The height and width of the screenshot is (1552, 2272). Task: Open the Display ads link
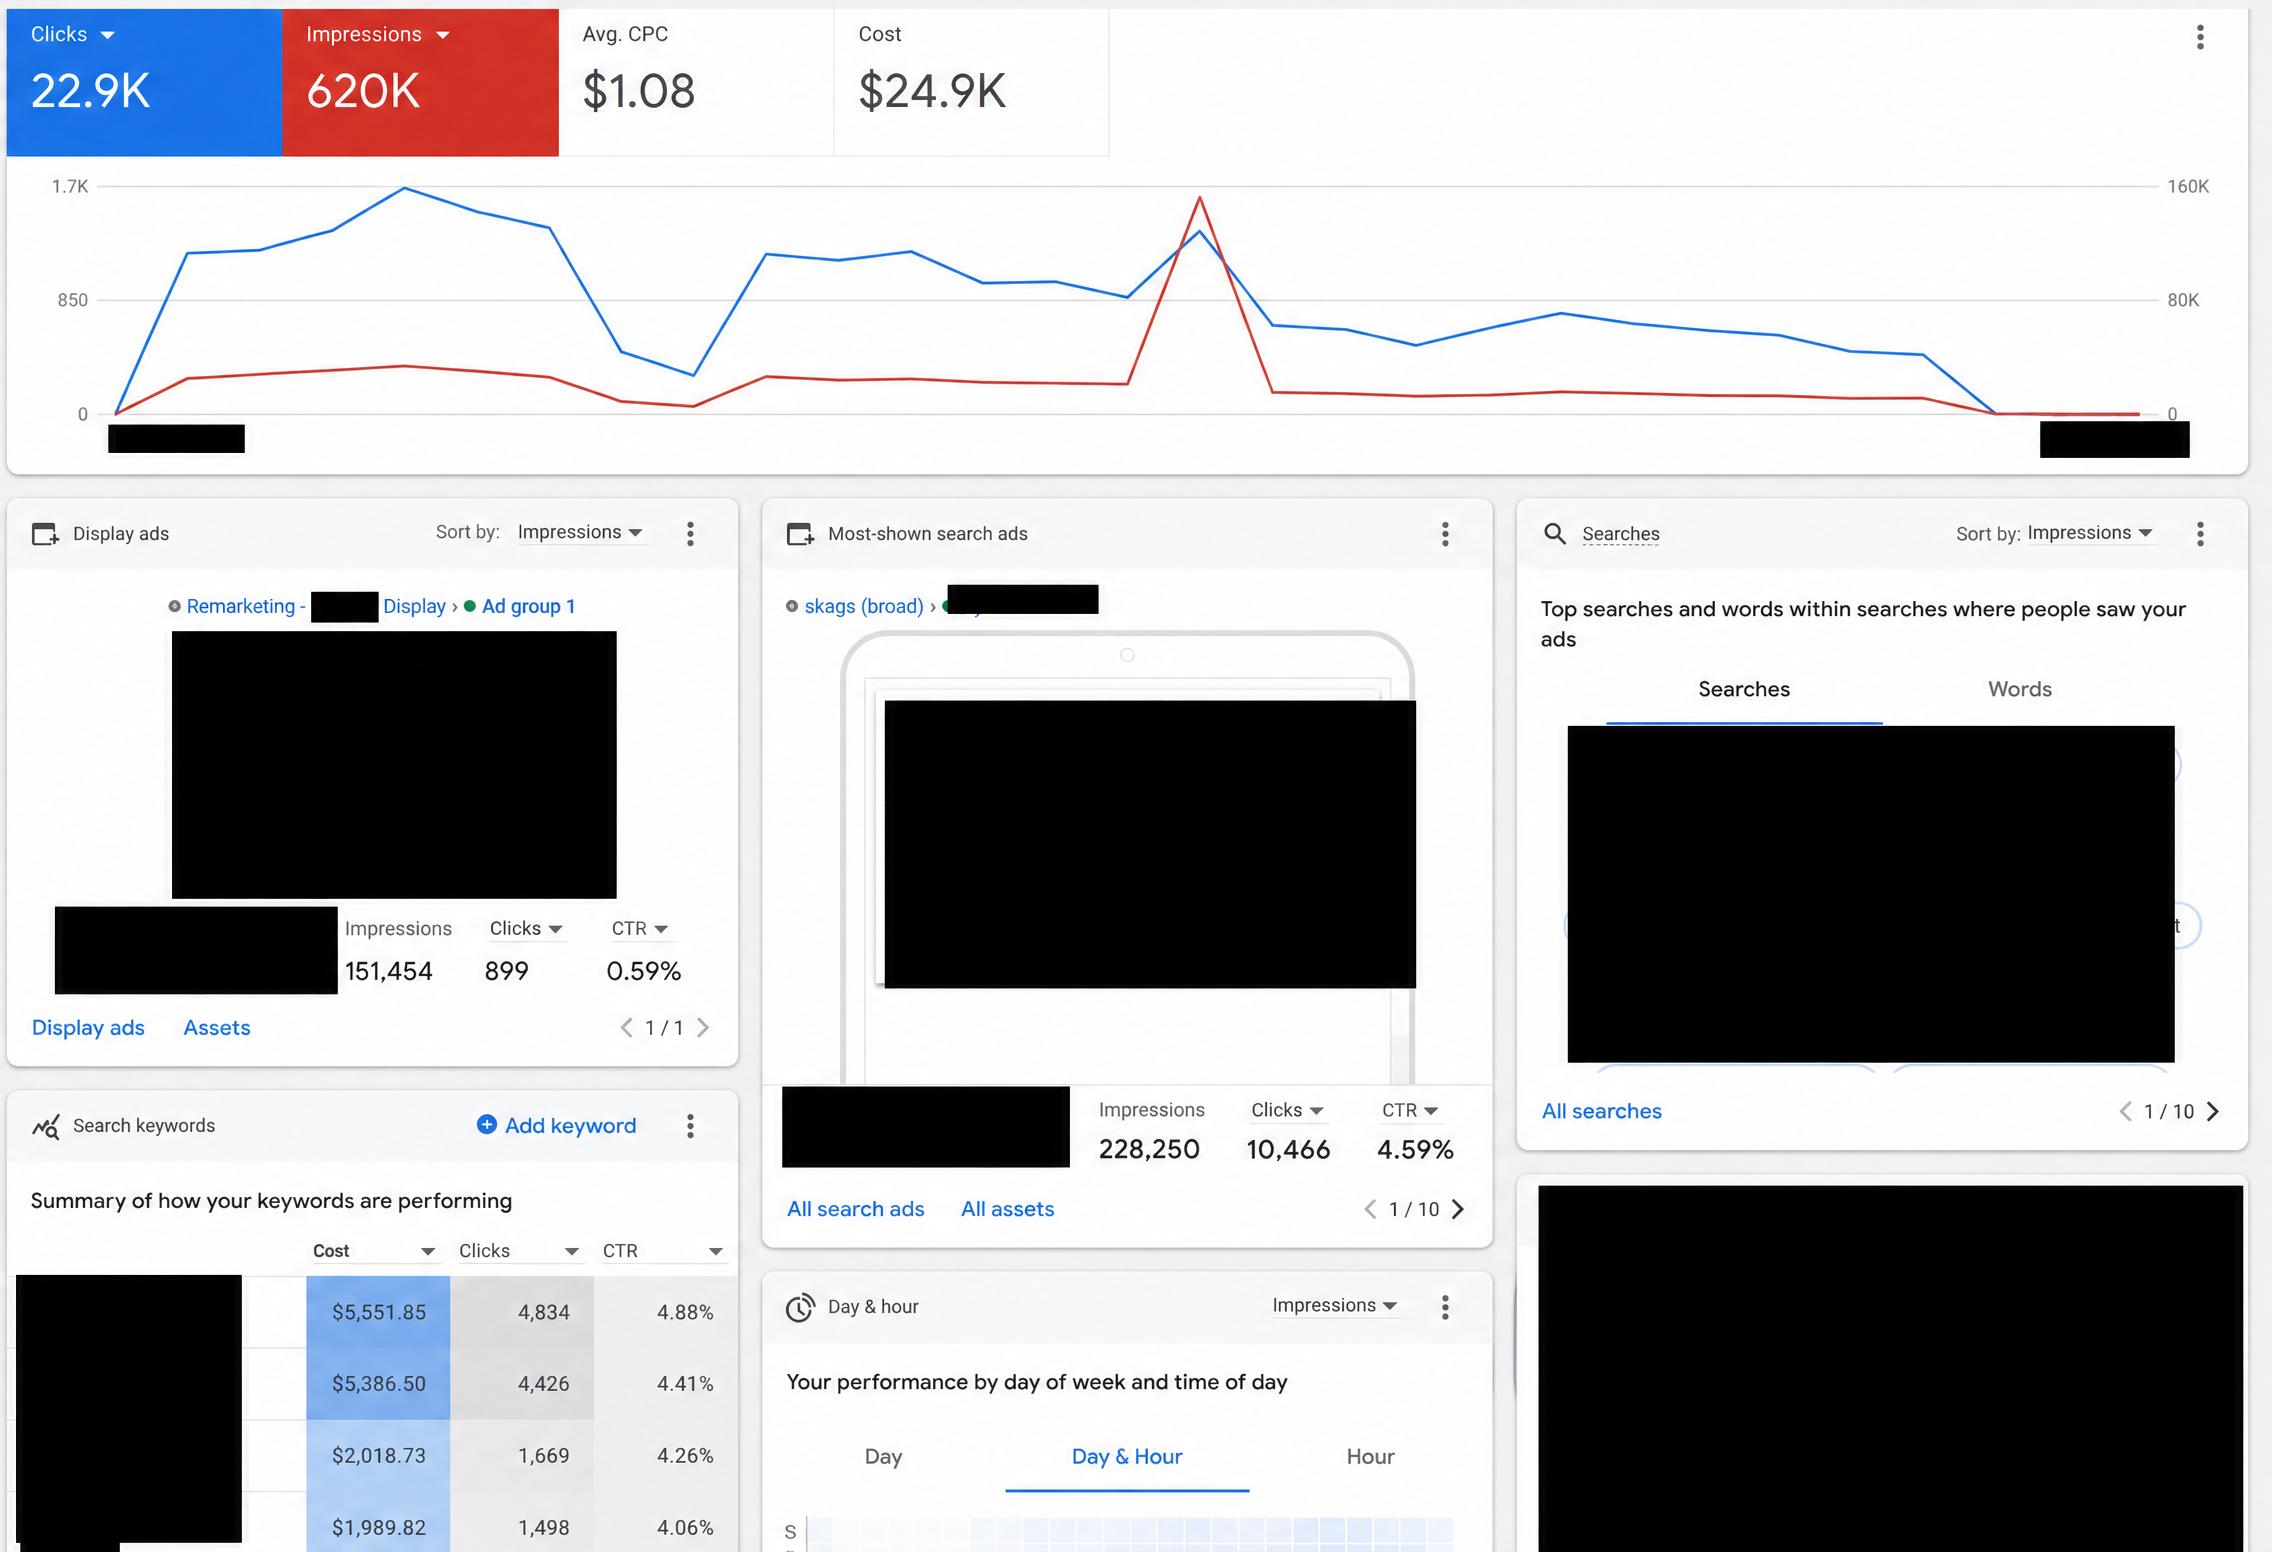88,1028
